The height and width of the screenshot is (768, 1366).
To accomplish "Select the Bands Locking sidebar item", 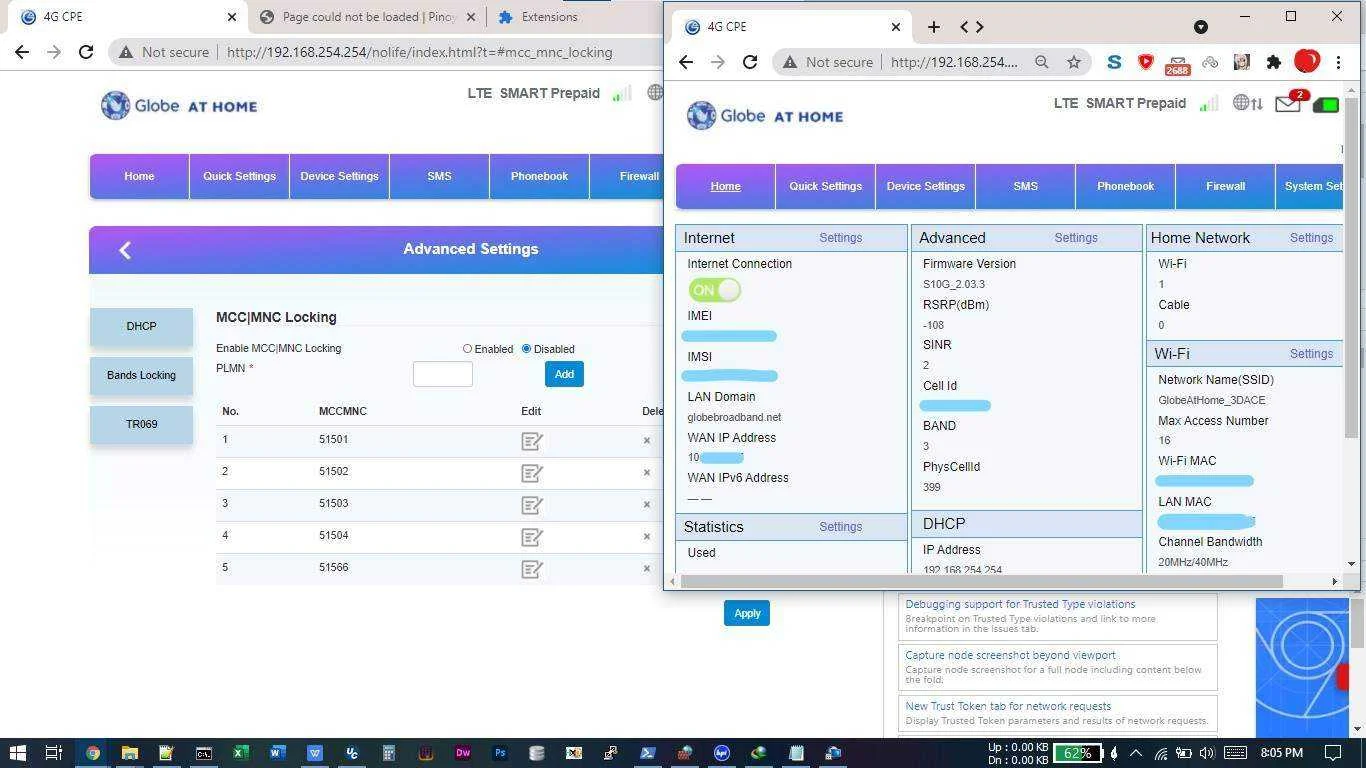I will click(x=141, y=375).
